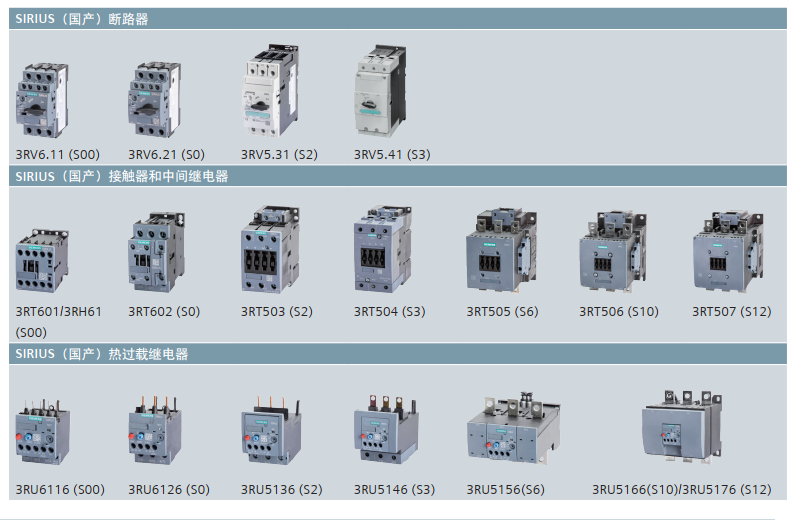The height and width of the screenshot is (520, 805).
Task: Click the "3RT601/3RH61 (S00)" label
Action: pos(59,322)
